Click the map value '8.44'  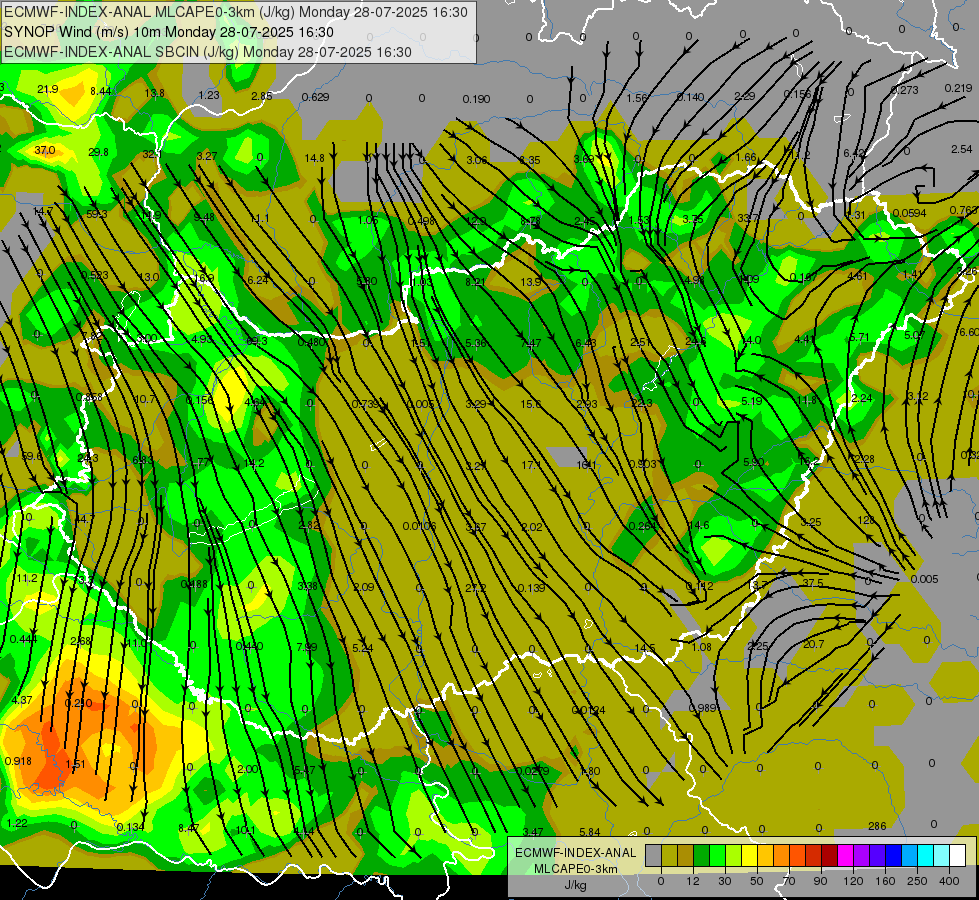[101, 92]
